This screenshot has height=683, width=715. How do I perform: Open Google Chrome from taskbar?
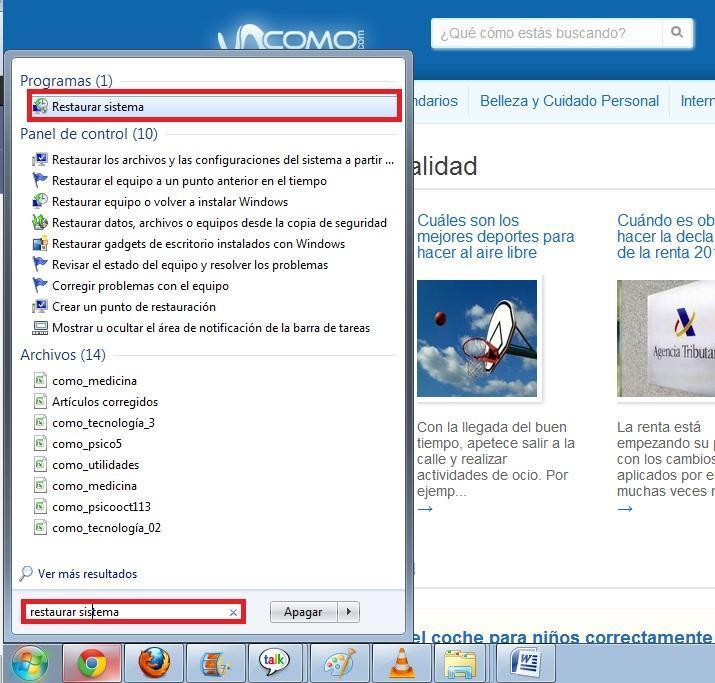pyautogui.click(x=92, y=662)
